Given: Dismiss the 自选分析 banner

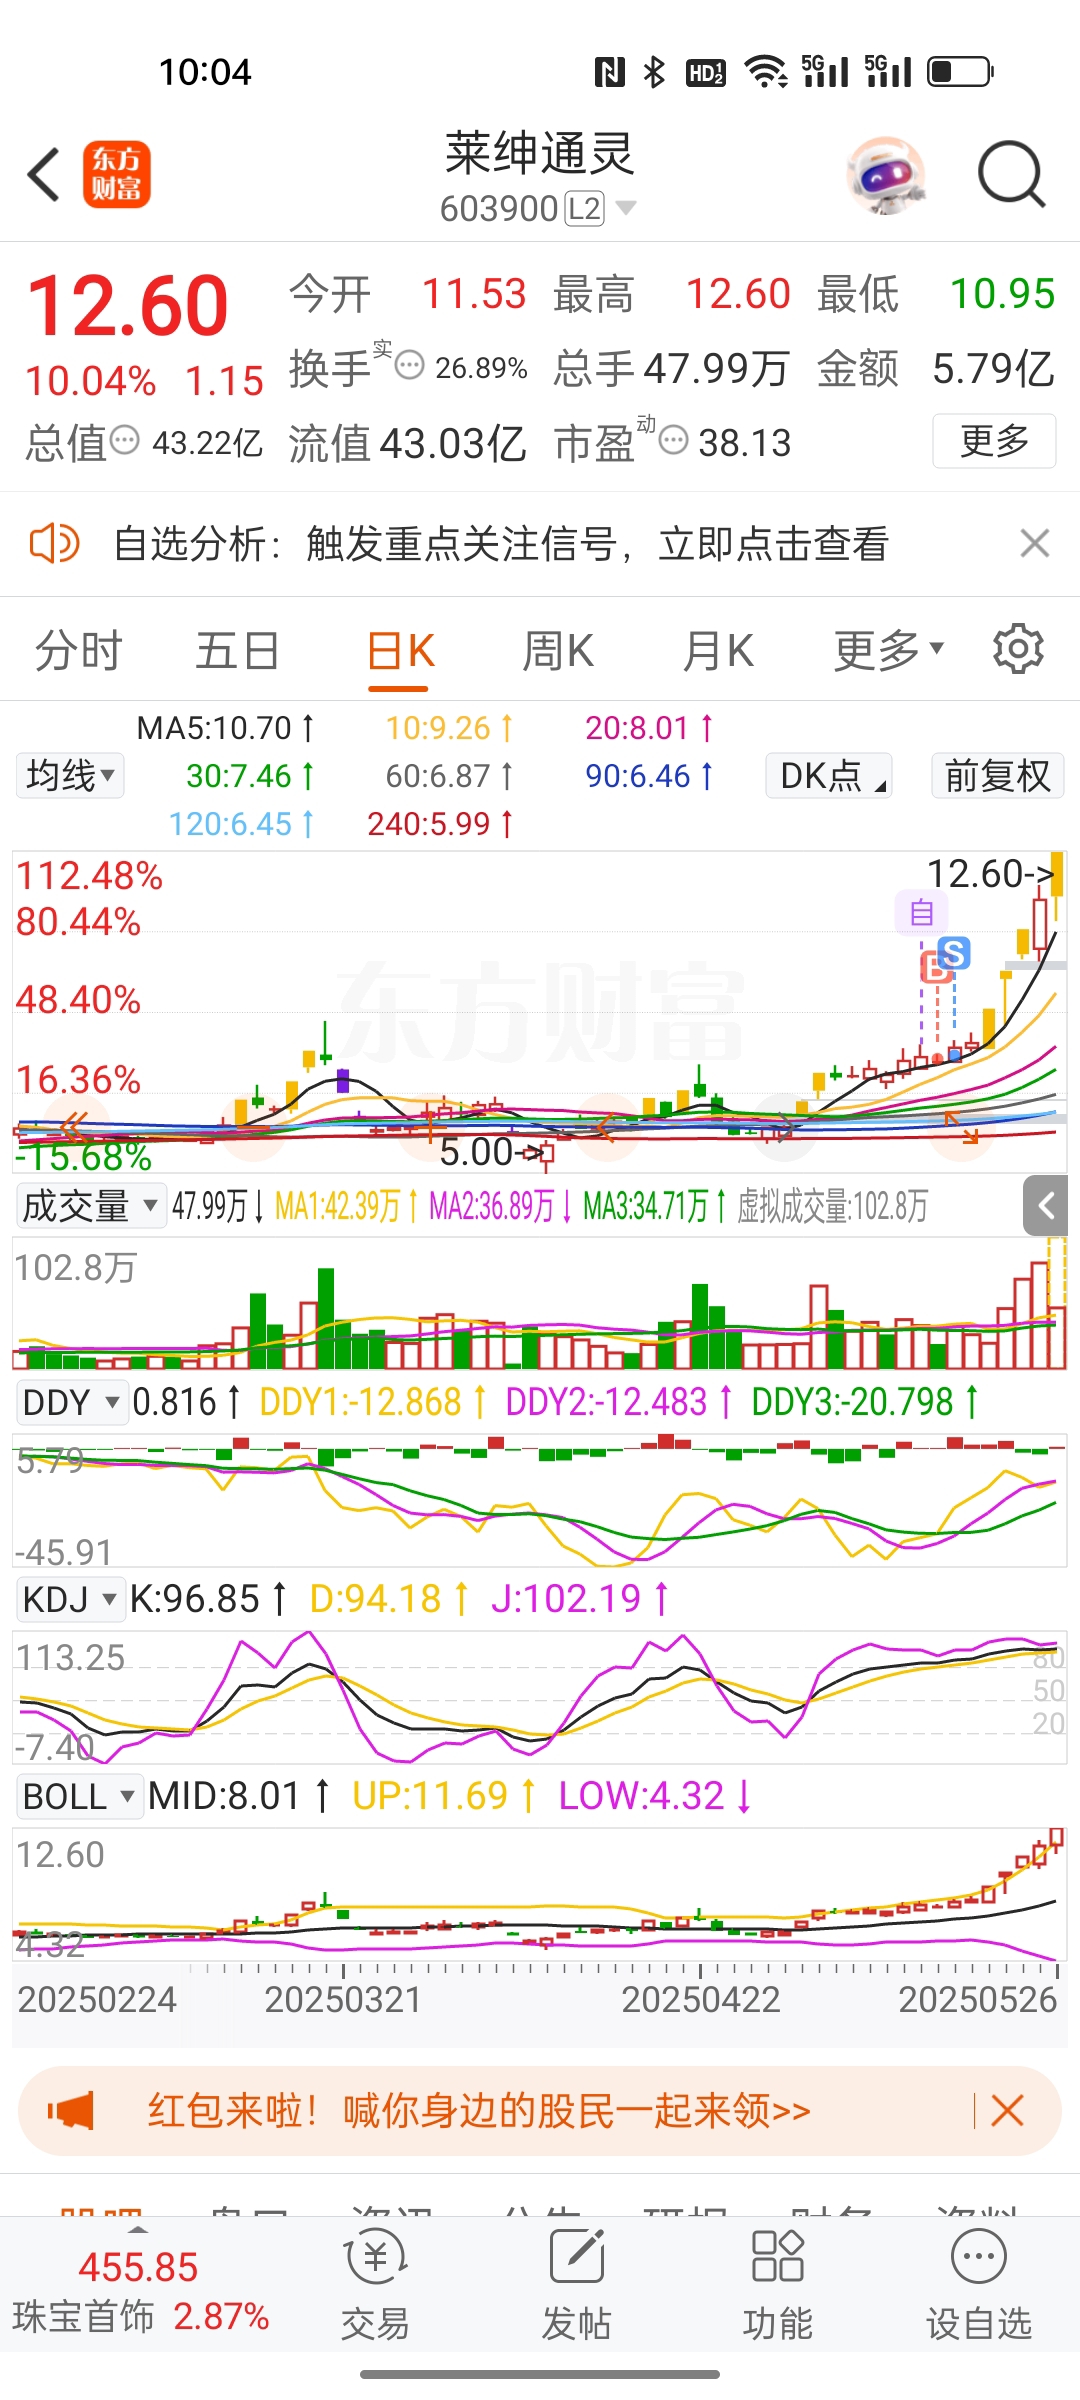Looking at the screenshot, I should pyautogui.click(x=1034, y=543).
